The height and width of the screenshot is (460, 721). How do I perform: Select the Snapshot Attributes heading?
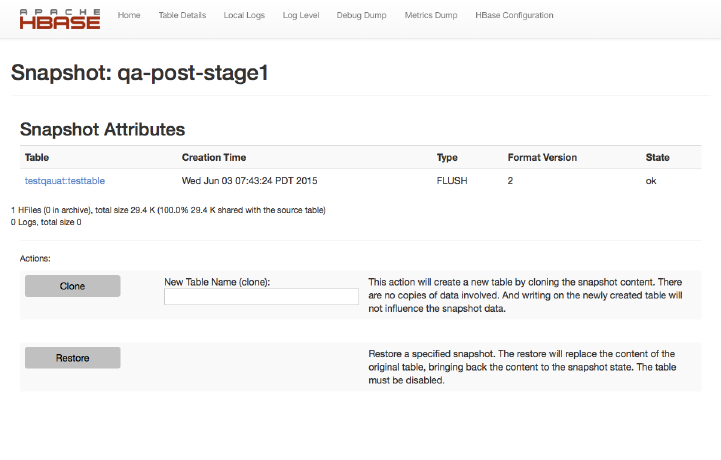click(103, 130)
